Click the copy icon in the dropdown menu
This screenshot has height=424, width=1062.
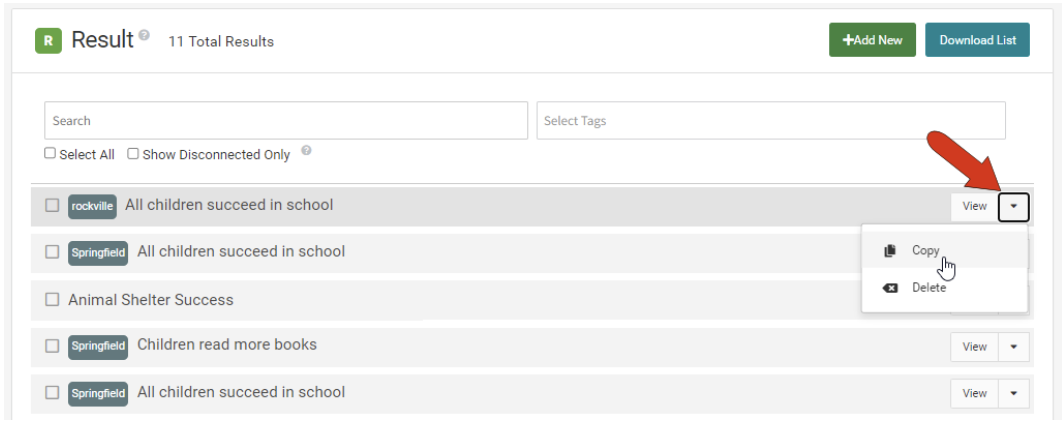pos(890,251)
